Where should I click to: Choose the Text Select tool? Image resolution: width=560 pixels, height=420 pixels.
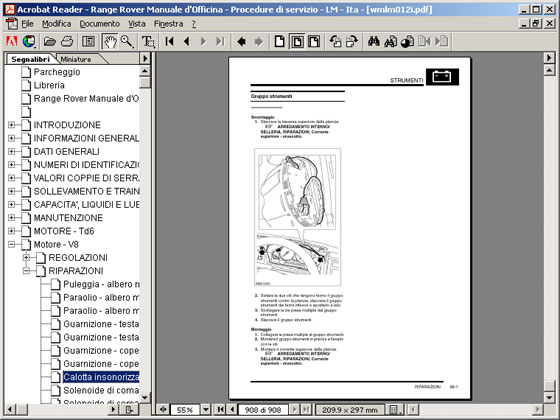pyautogui.click(x=148, y=41)
